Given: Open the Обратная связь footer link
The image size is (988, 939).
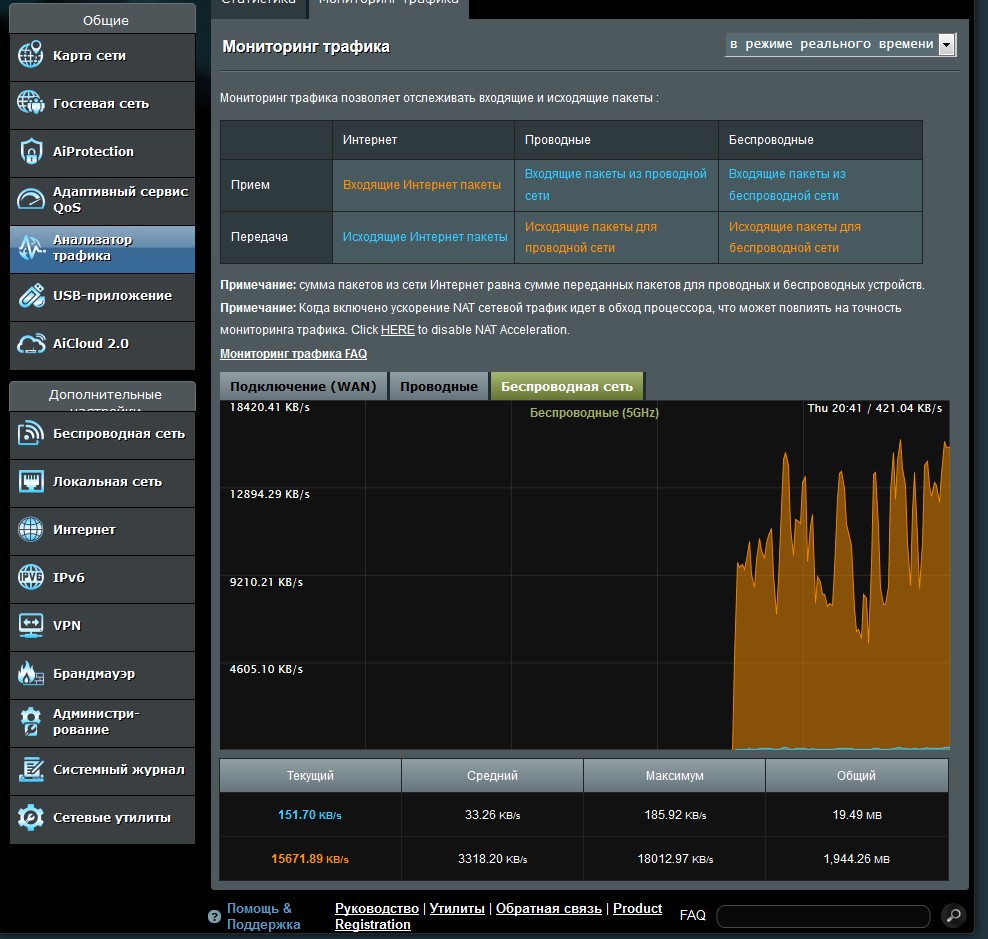Looking at the screenshot, I should (x=548, y=908).
